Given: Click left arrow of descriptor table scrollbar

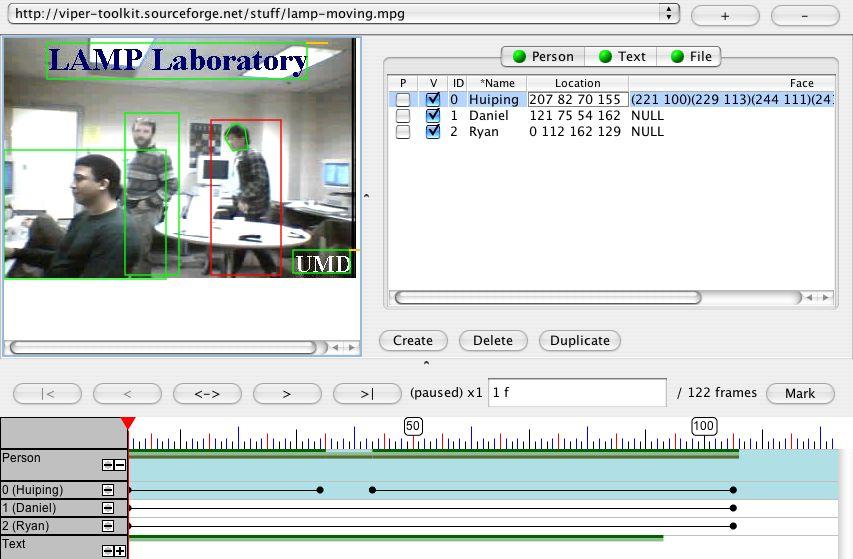Looking at the screenshot, I should click(809, 297).
